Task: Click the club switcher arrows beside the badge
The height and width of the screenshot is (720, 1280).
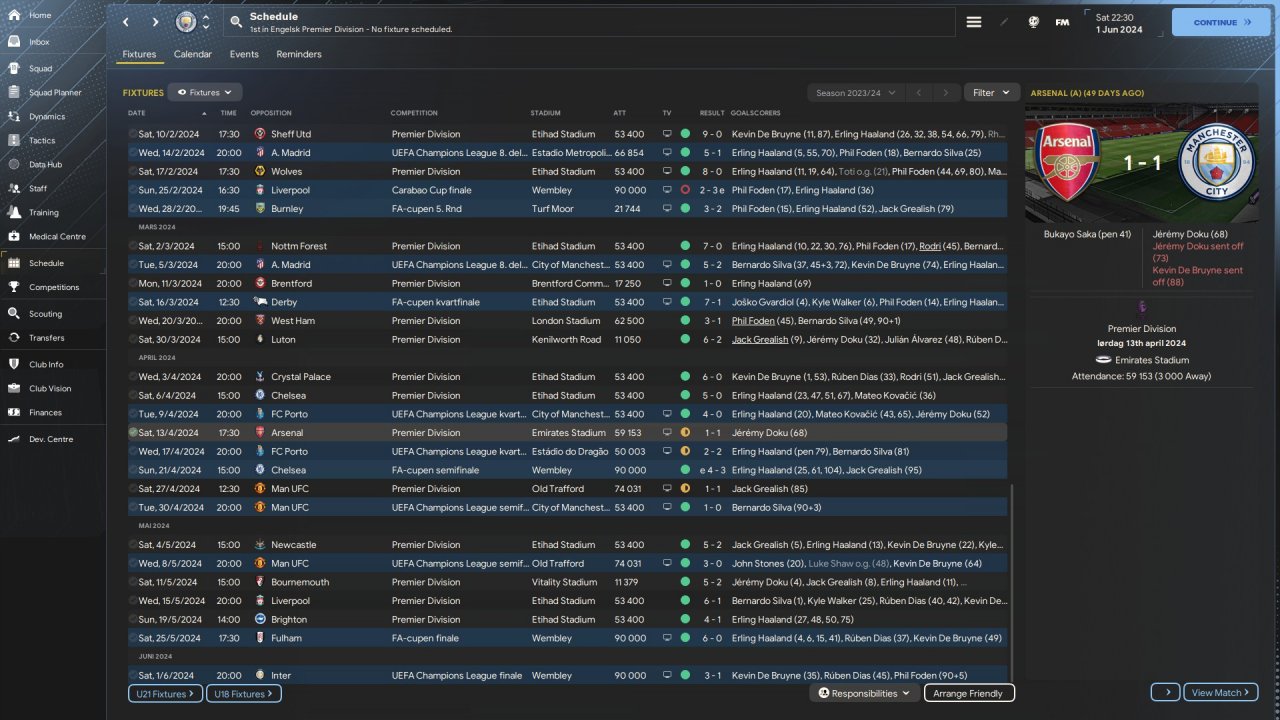Action: click(206, 22)
